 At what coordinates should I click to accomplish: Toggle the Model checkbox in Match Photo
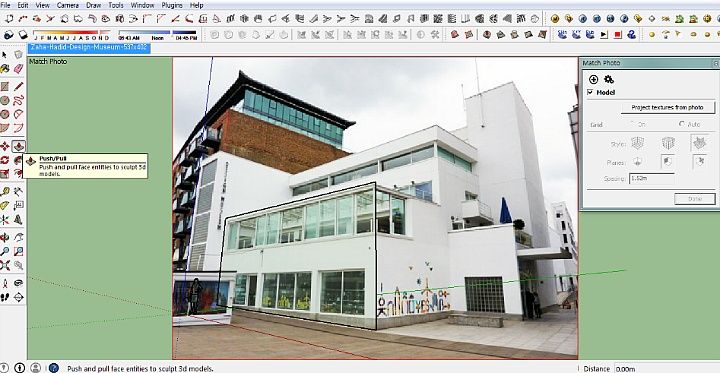pos(590,92)
